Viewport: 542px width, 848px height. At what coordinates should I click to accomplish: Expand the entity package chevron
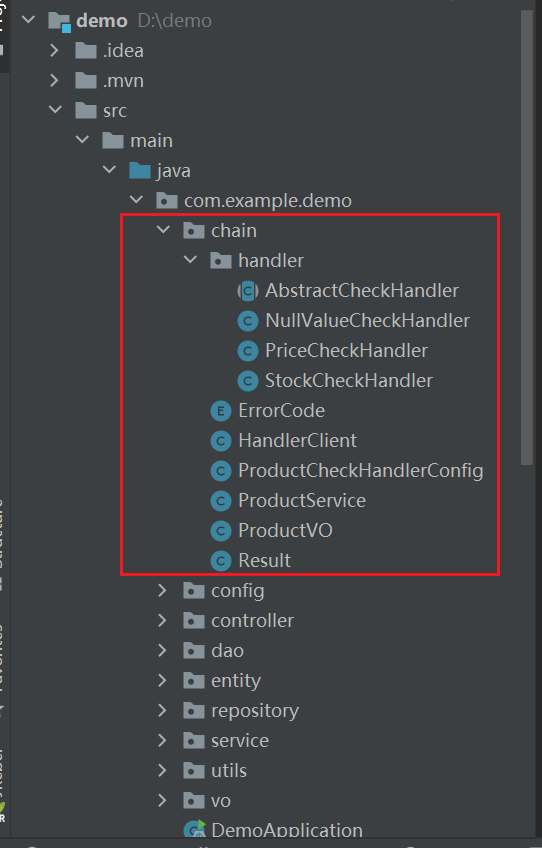coord(162,680)
